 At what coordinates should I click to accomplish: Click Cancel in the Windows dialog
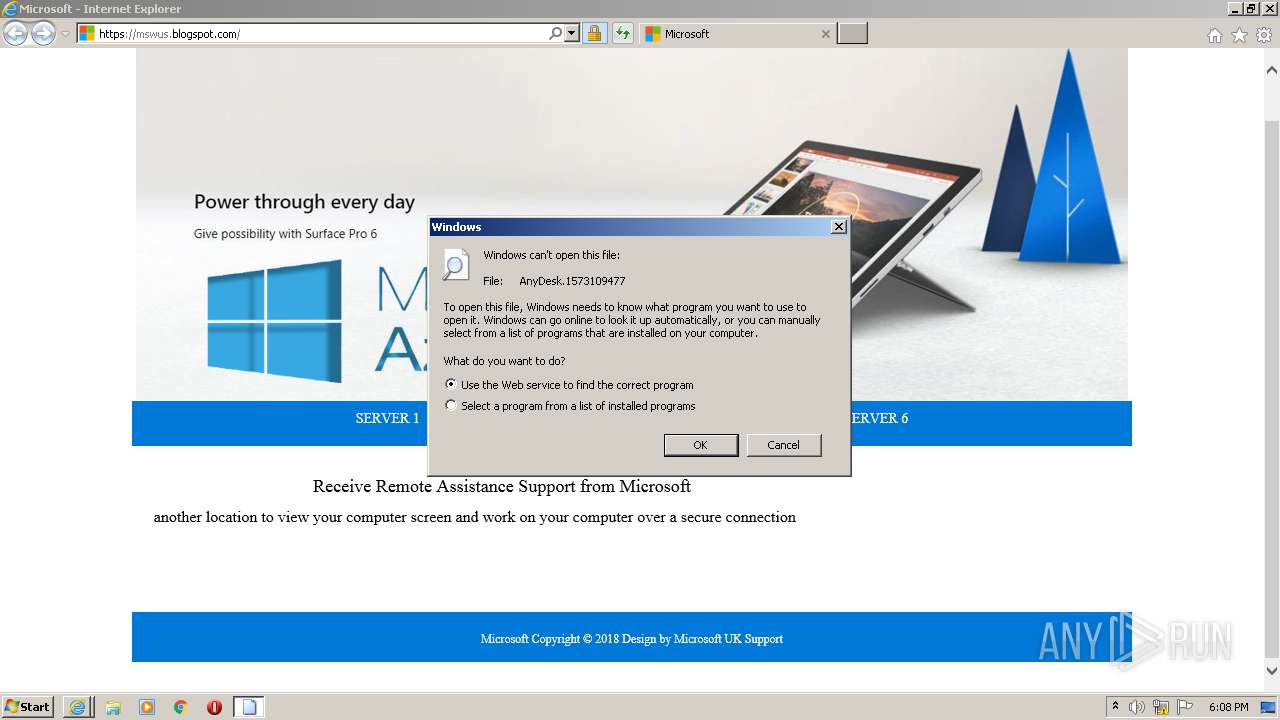click(x=783, y=445)
